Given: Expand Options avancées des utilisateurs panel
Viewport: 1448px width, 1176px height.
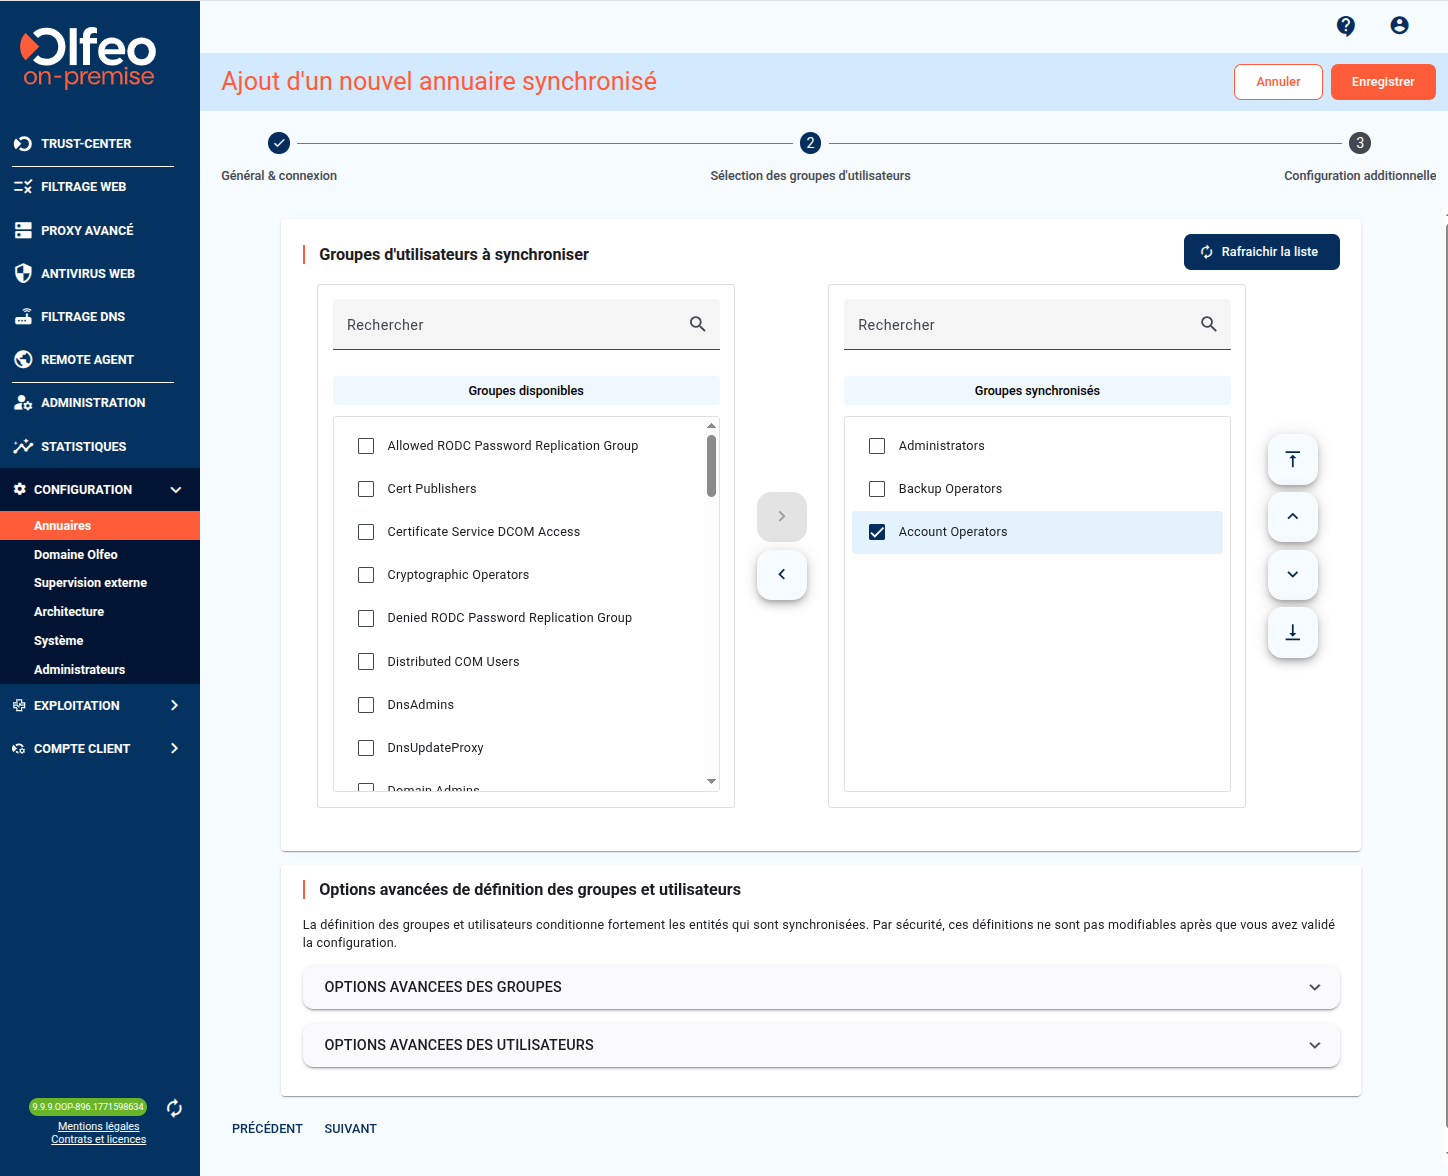Looking at the screenshot, I should [820, 1045].
